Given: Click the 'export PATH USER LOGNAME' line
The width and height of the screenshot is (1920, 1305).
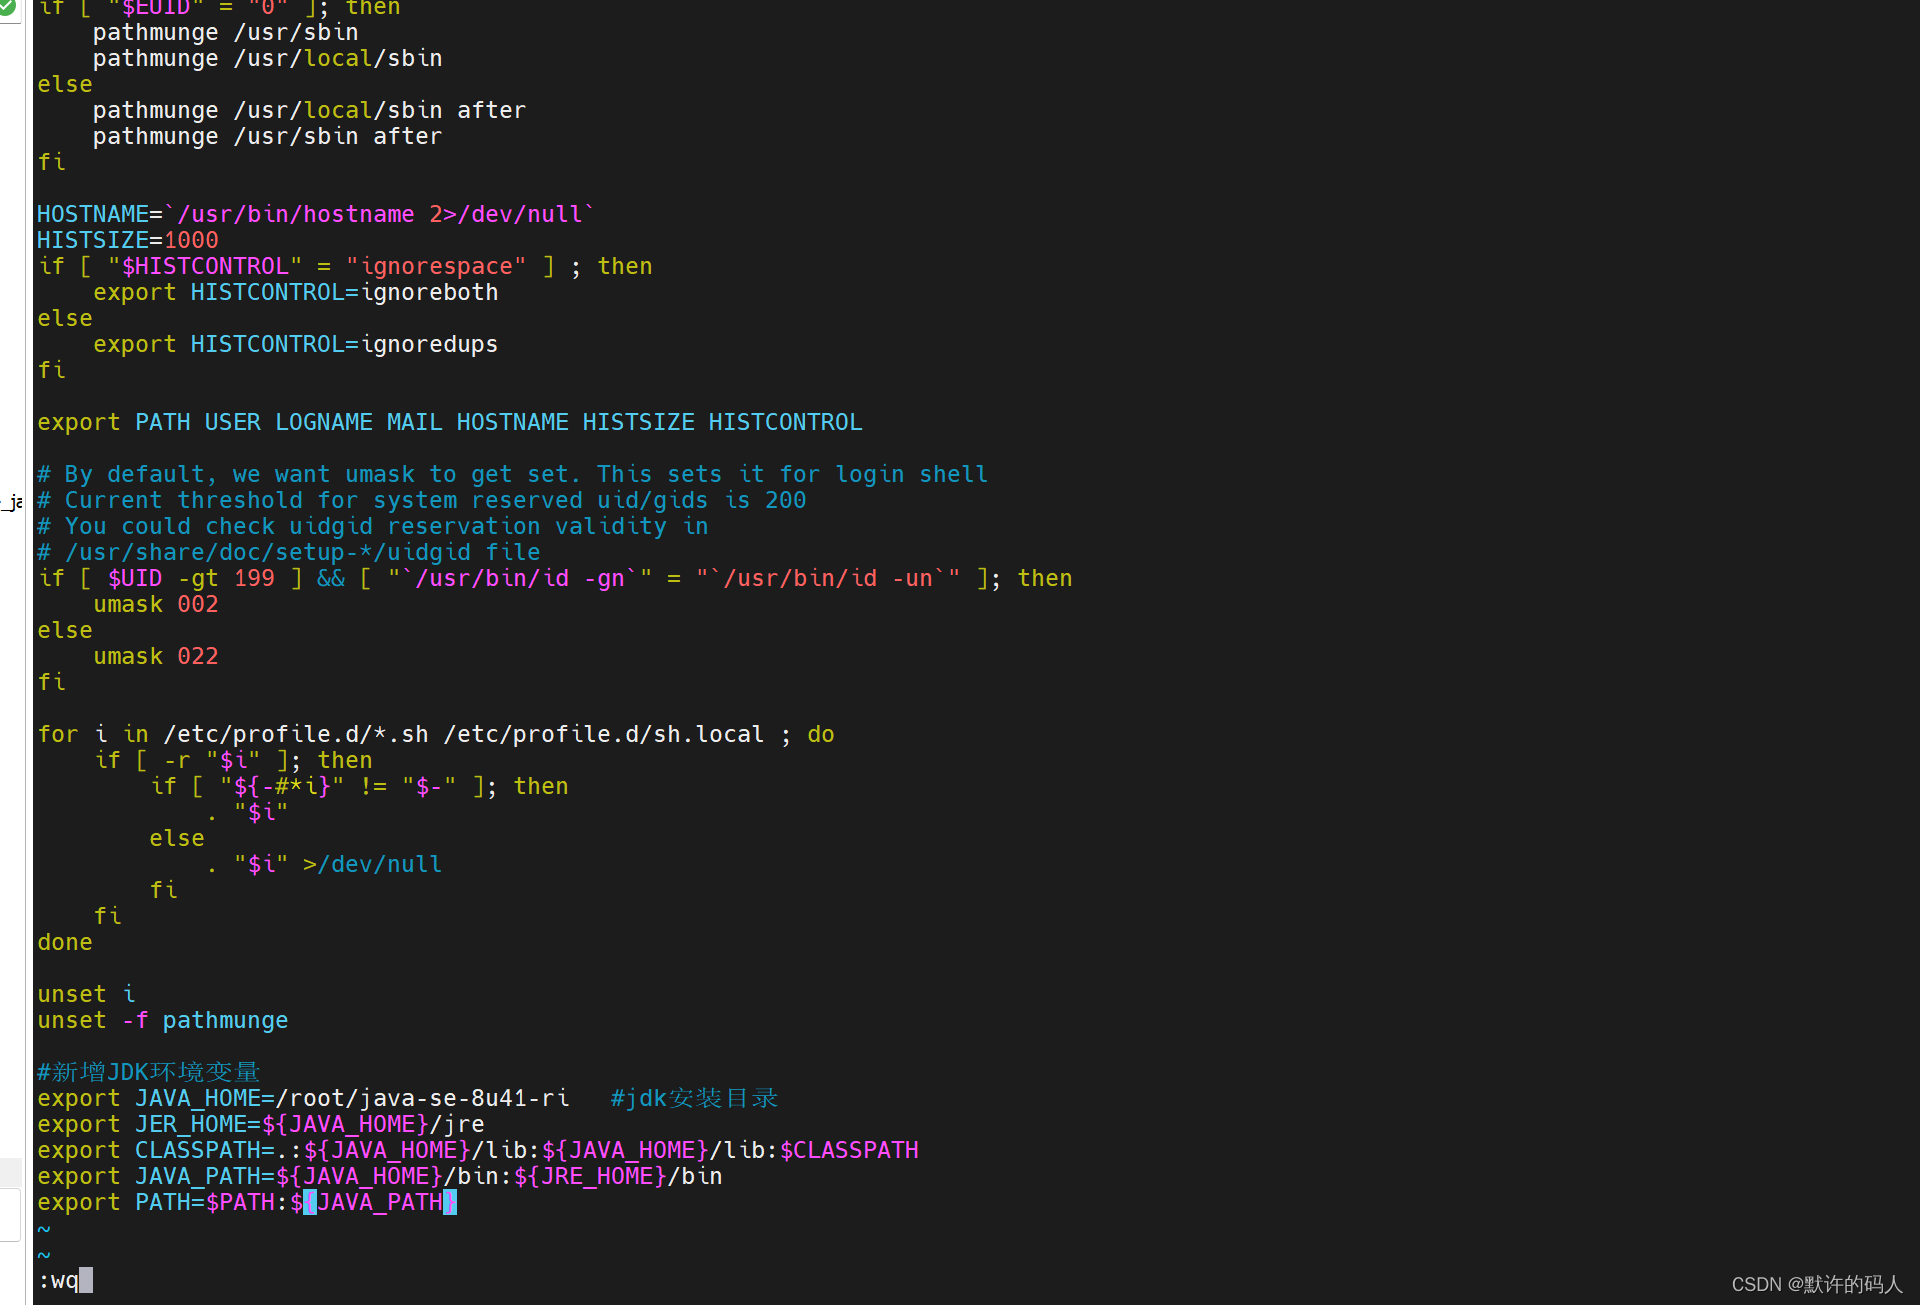Looking at the screenshot, I should coord(449,422).
